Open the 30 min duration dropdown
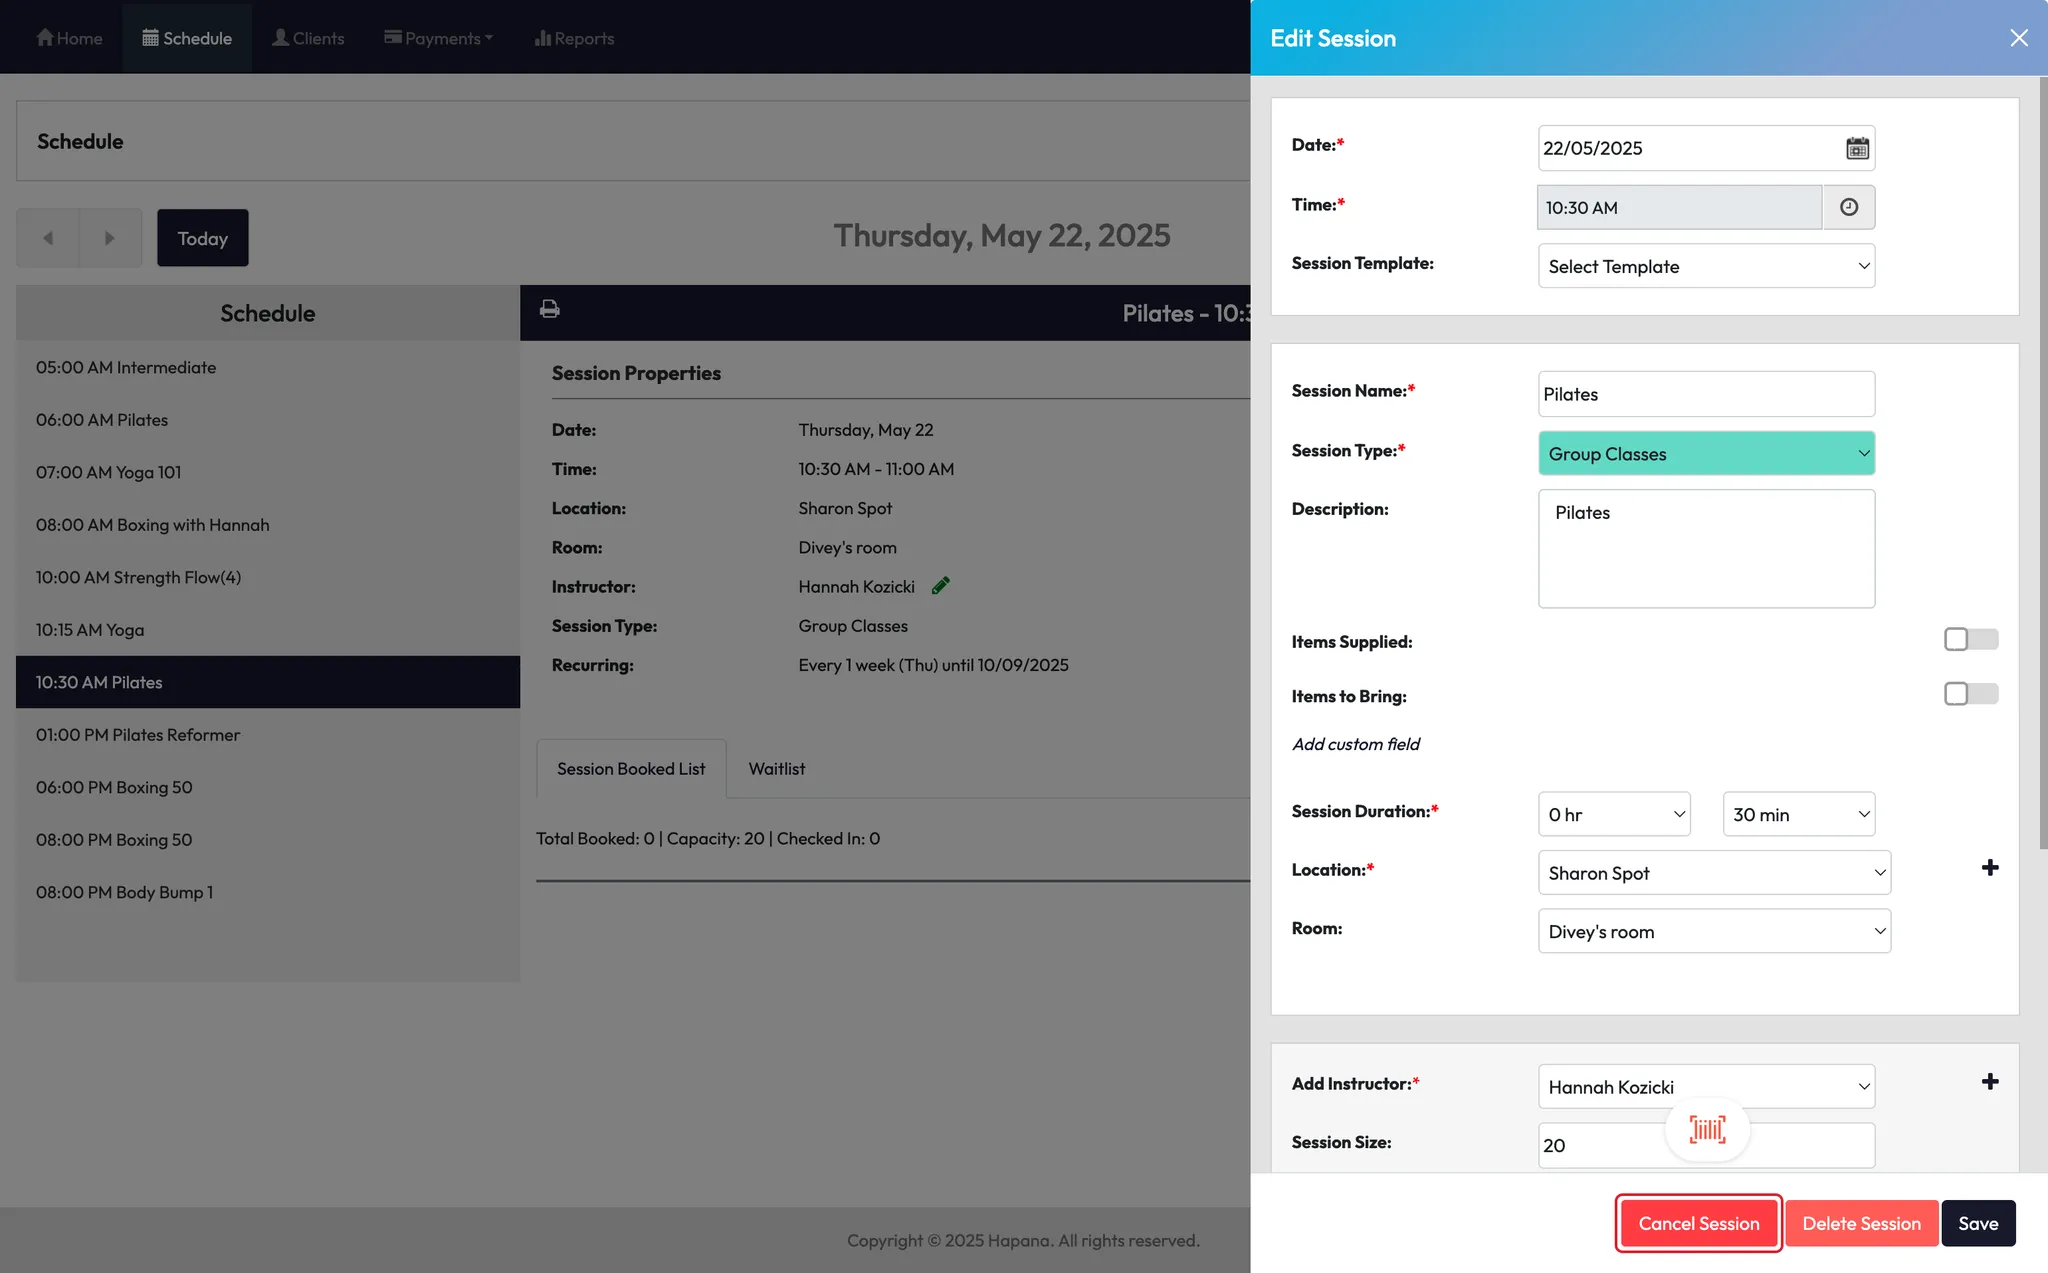Viewport: 2048px width, 1273px height. click(x=1798, y=814)
